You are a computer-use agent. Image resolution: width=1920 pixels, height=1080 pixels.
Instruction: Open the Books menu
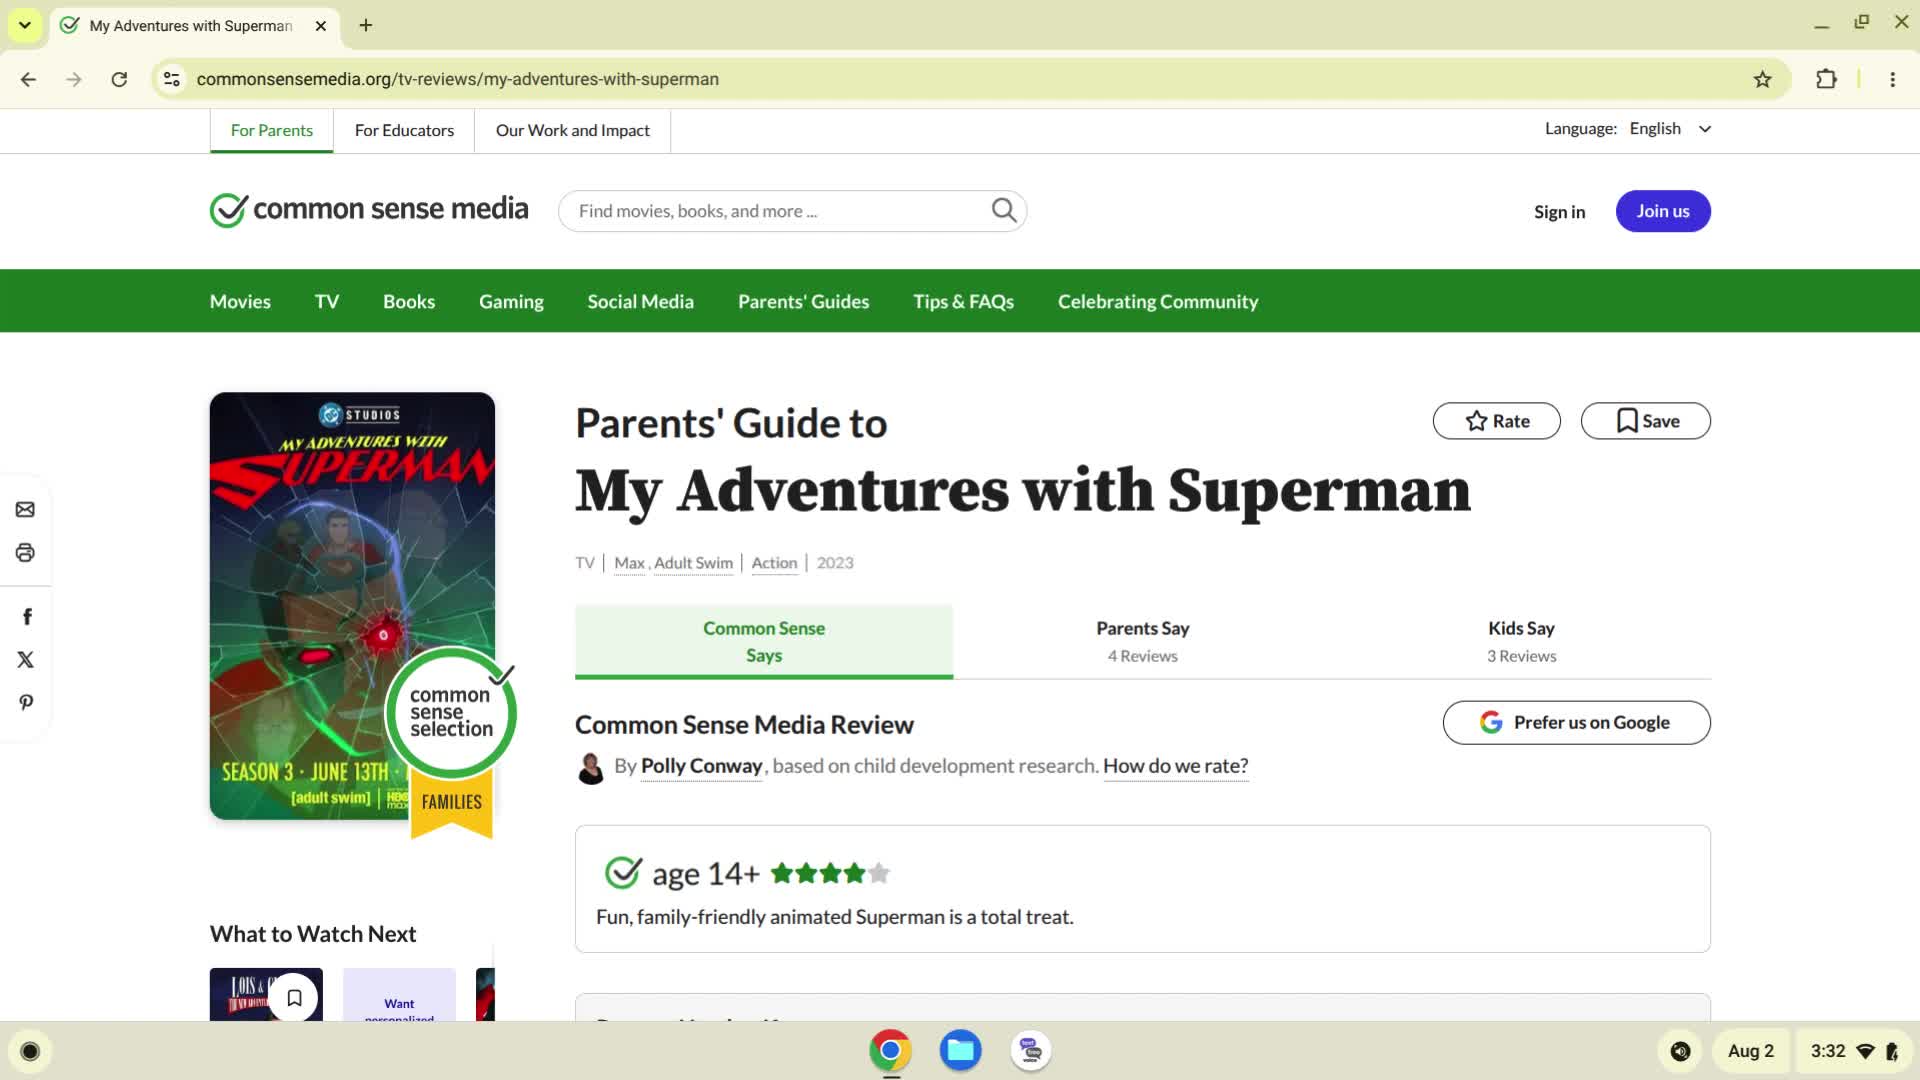pos(409,301)
